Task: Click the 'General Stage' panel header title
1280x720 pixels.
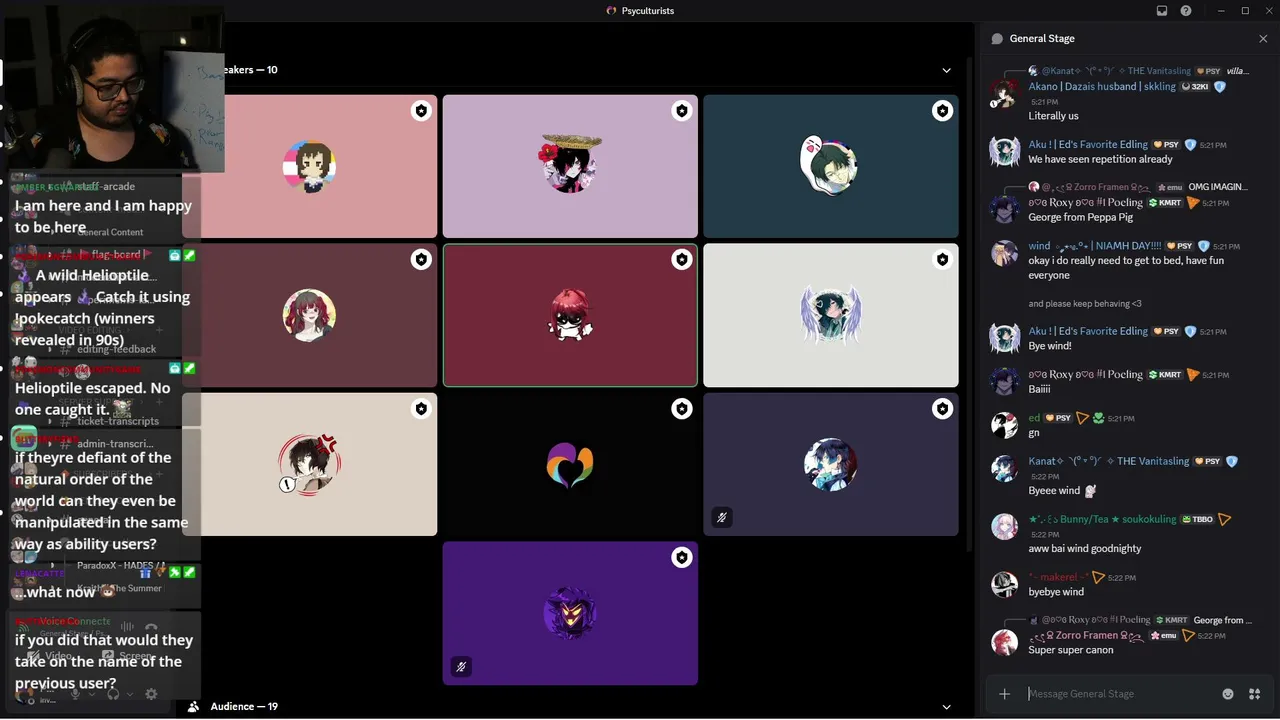Action: point(1042,39)
